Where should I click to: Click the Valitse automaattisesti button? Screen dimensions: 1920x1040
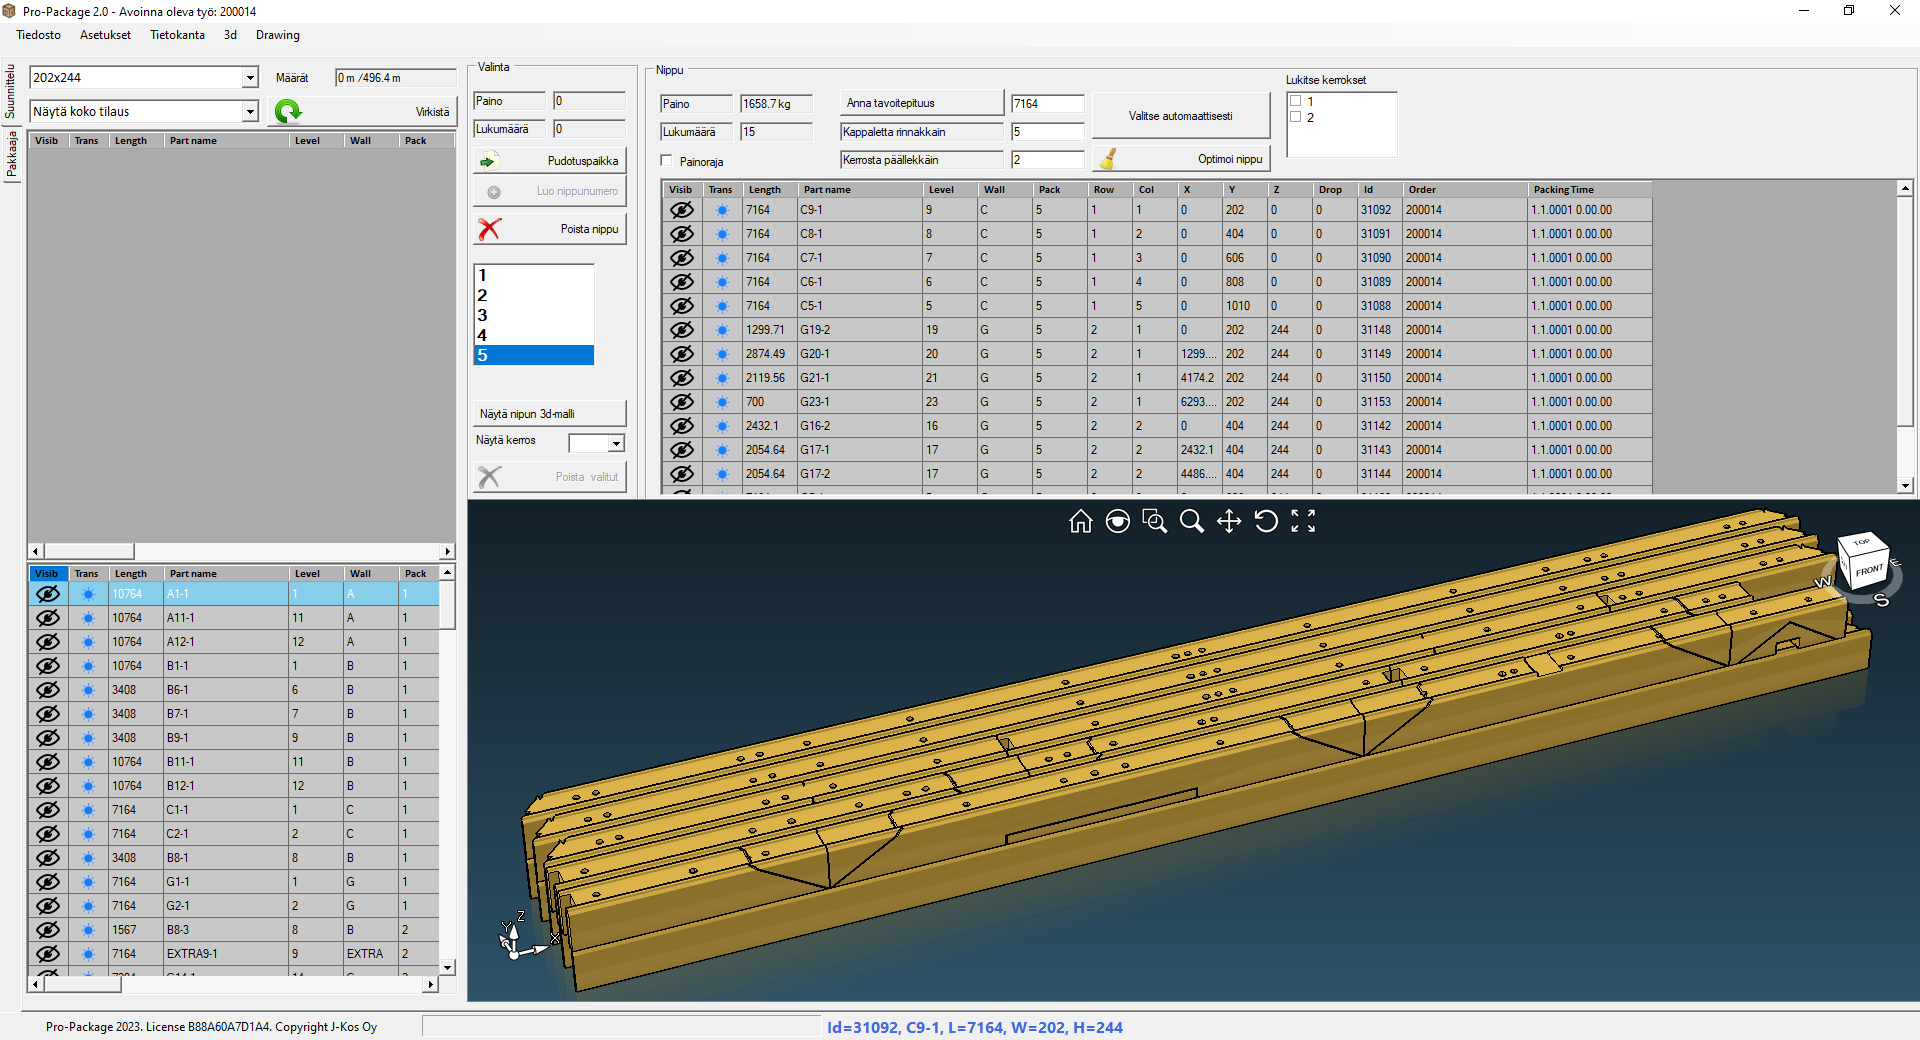(1180, 116)
